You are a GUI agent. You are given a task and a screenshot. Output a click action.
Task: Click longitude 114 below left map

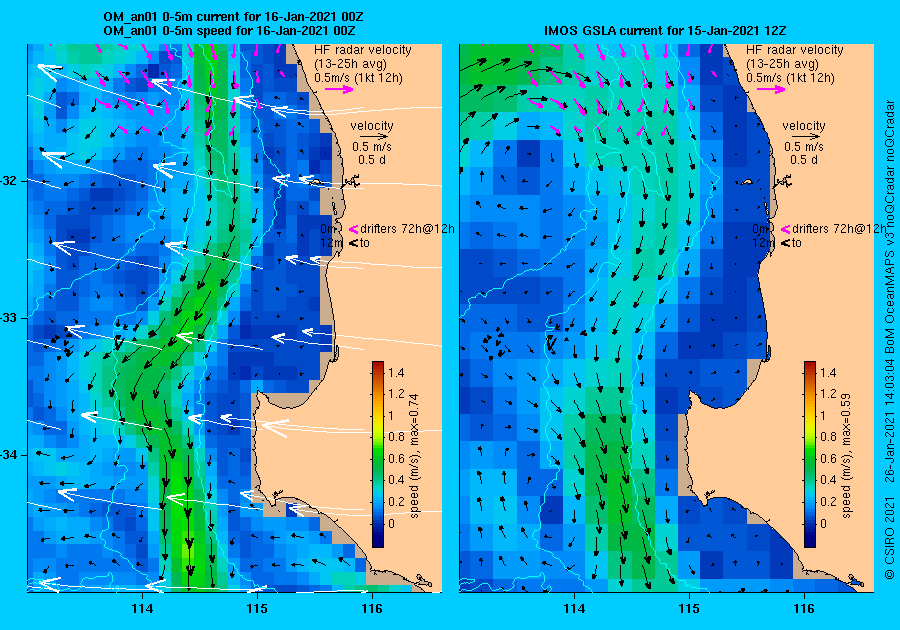click(142, 609)
